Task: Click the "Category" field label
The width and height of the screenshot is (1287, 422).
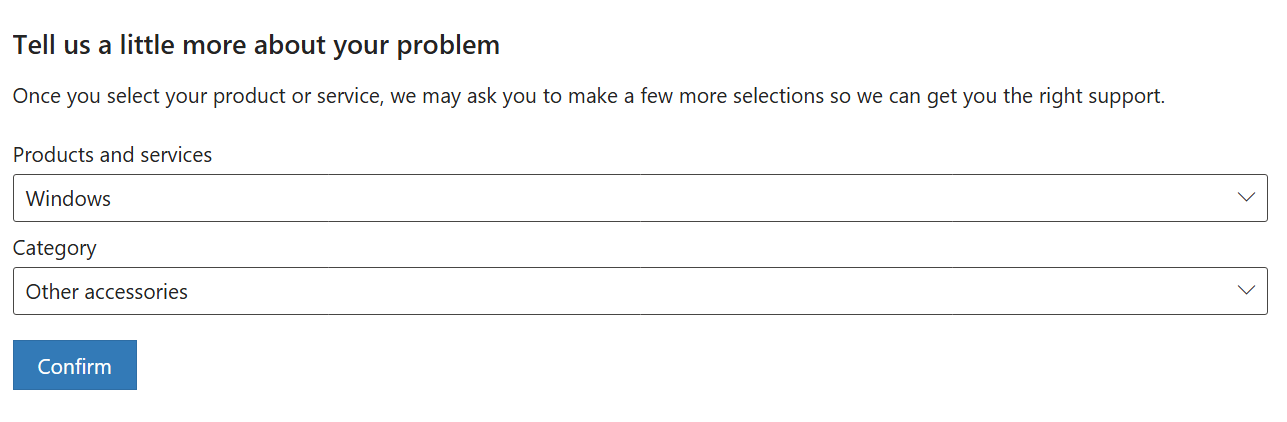Action: click(55, 248)
